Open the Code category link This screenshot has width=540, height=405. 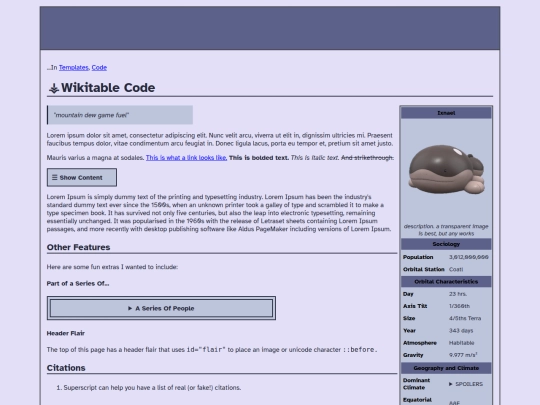(99, 68)
